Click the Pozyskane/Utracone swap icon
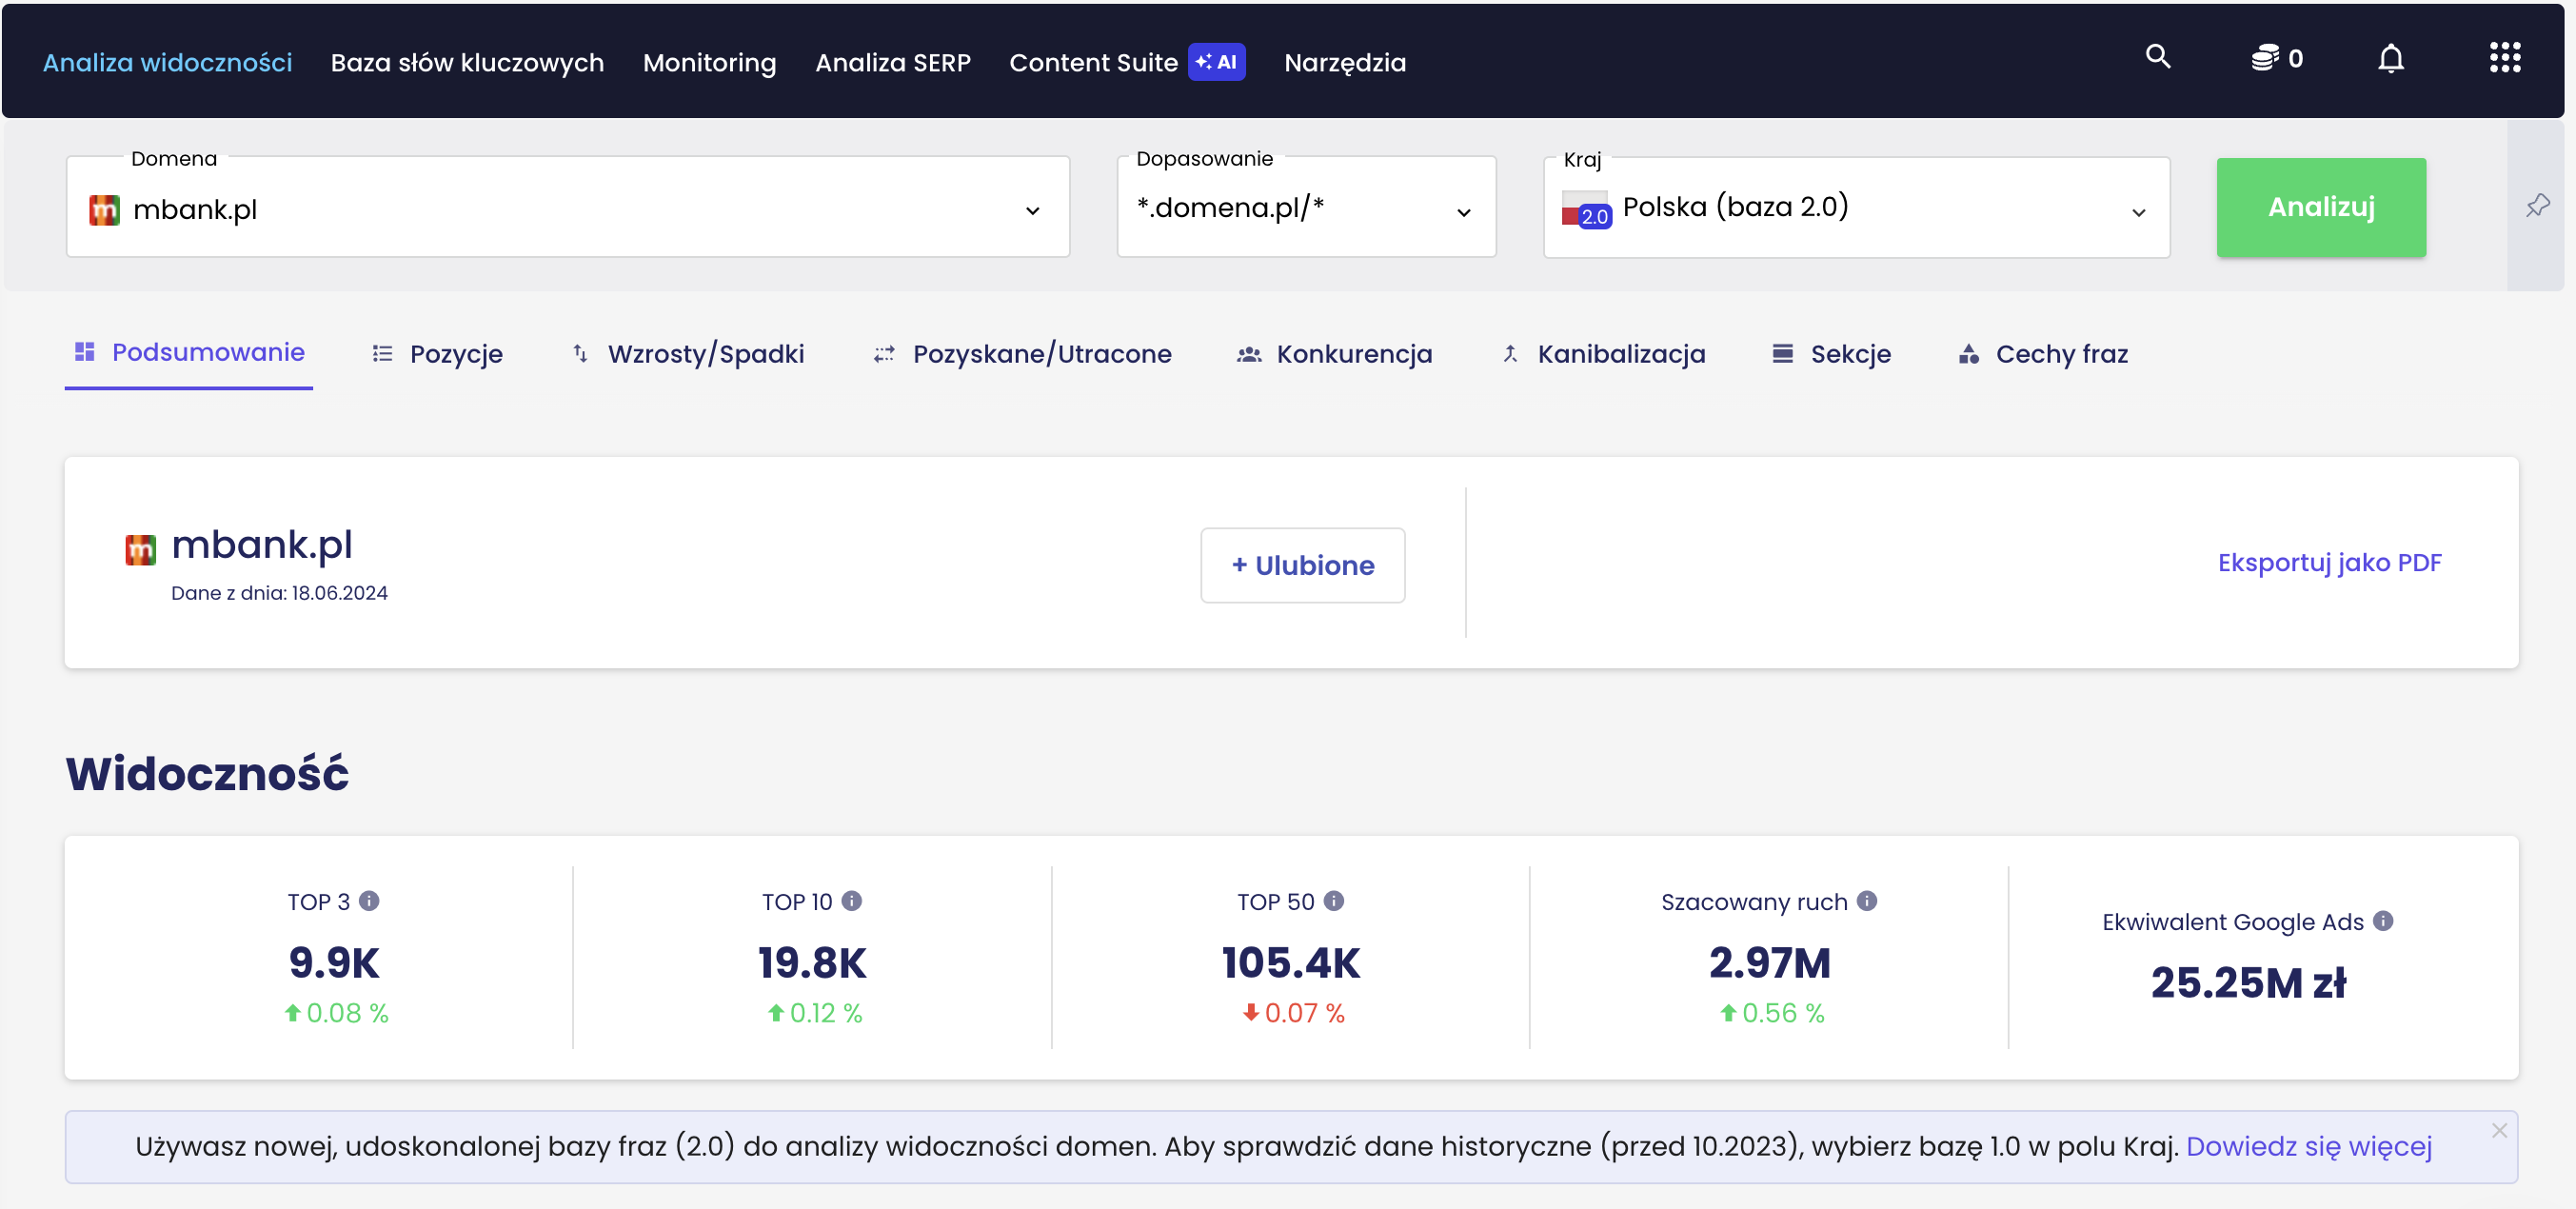Image resolution: width=2576 pixels, height=1209 pixels. (x=884, y=354)
